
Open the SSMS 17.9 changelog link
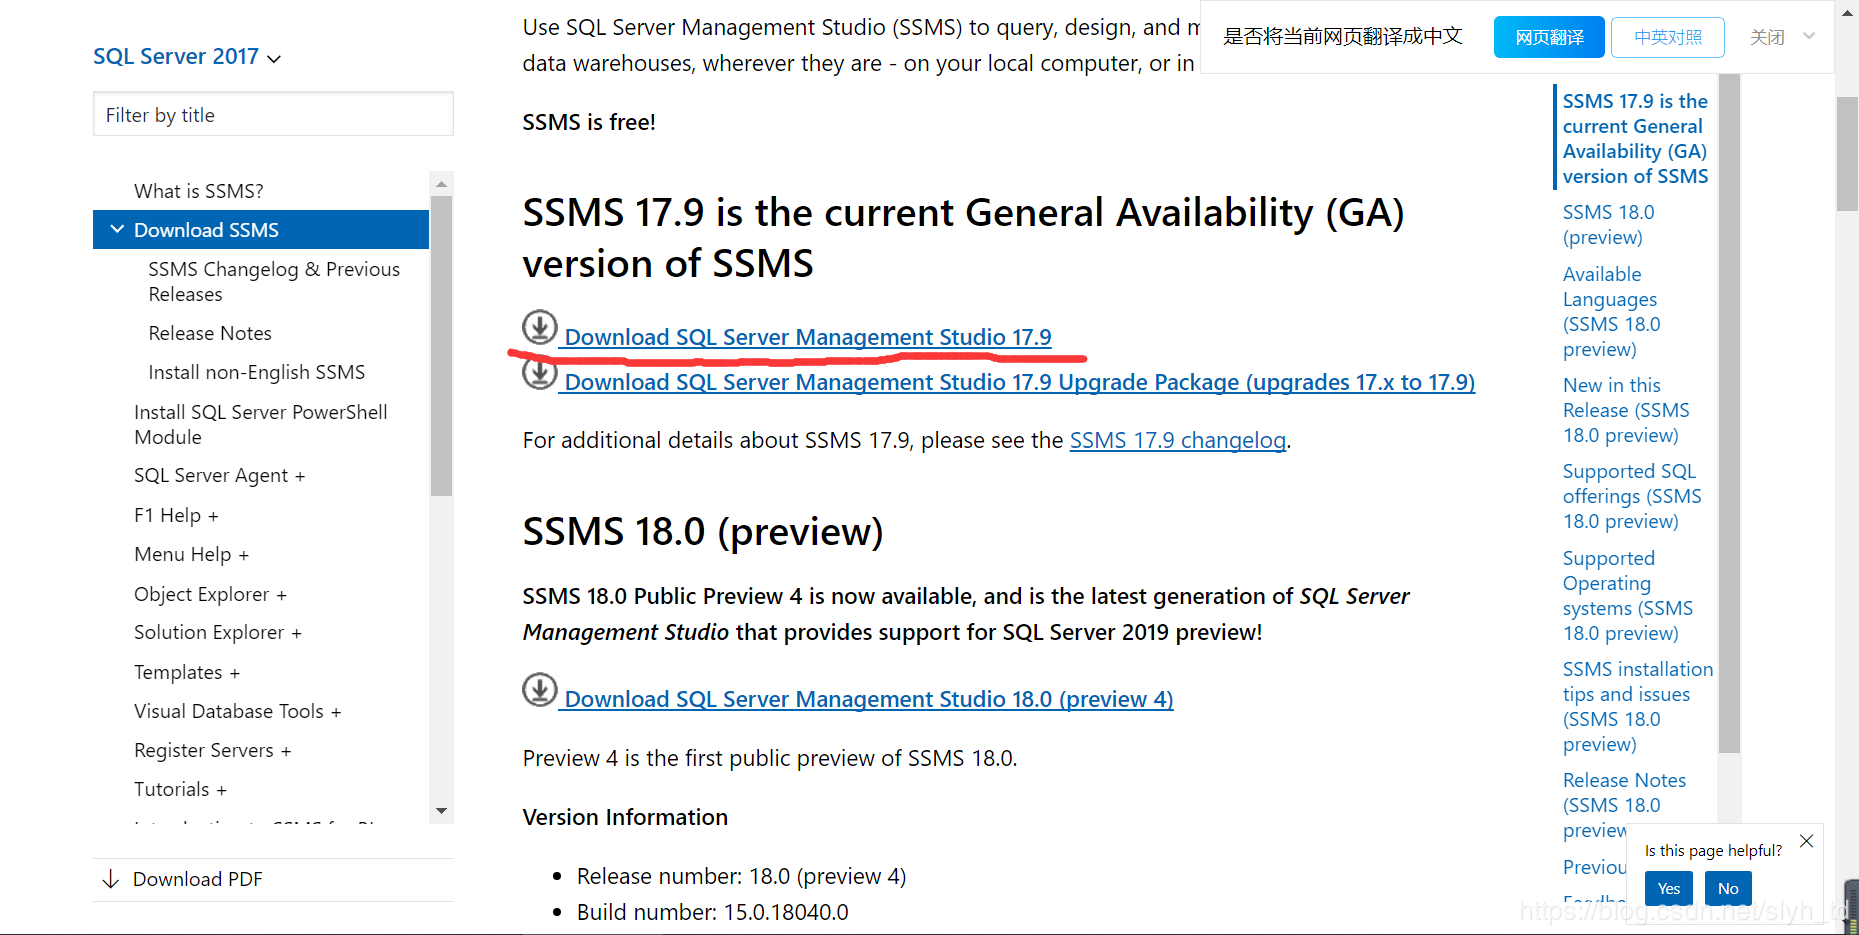click(x=1177, y=441)
